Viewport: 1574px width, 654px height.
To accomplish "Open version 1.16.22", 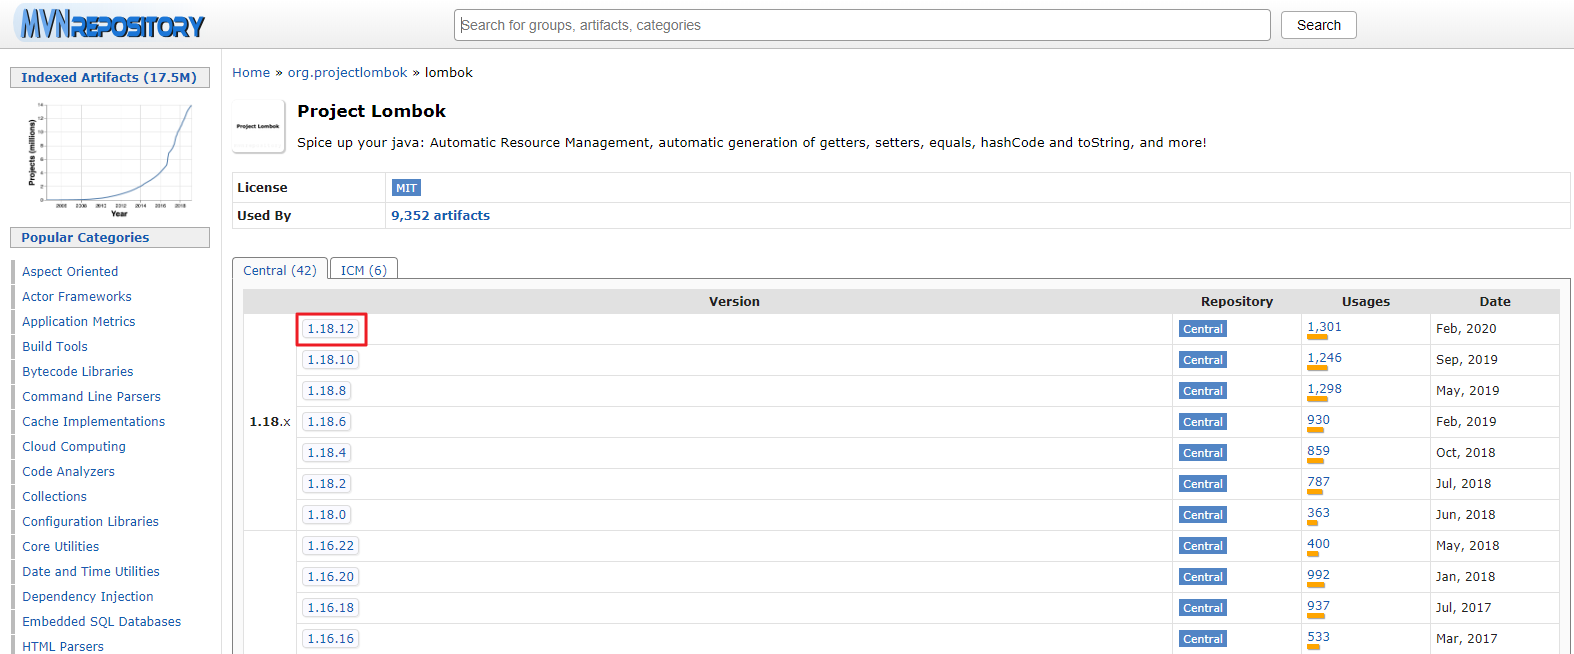I will [x=331, y=546].
